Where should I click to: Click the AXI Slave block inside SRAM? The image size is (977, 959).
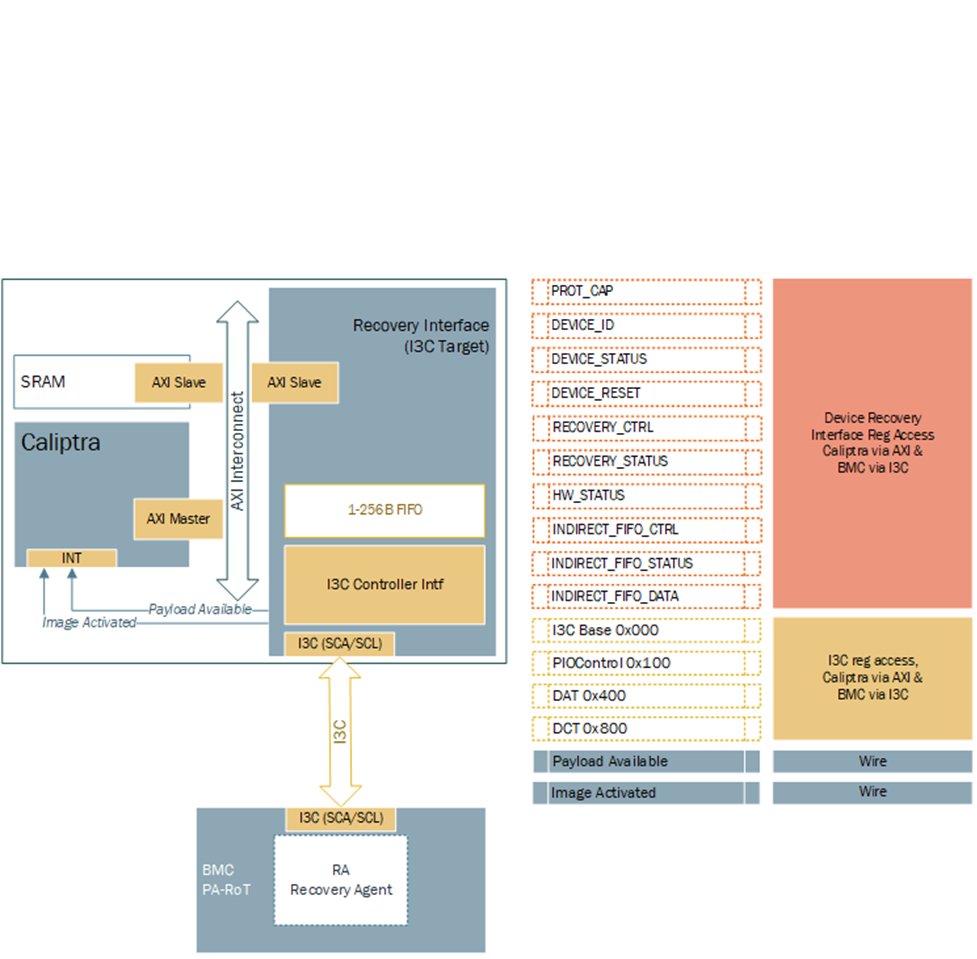(178, 381)
